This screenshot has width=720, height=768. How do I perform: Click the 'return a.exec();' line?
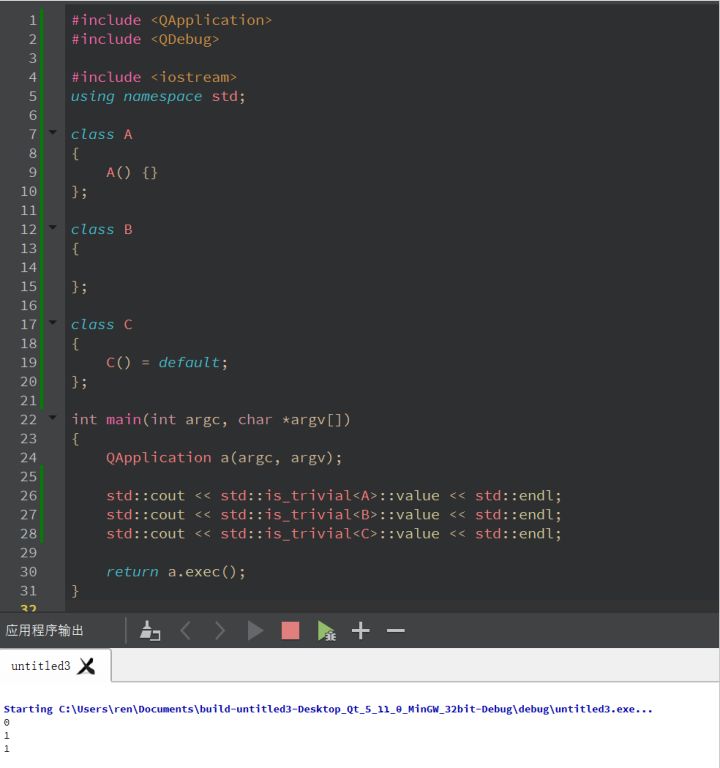176,572
